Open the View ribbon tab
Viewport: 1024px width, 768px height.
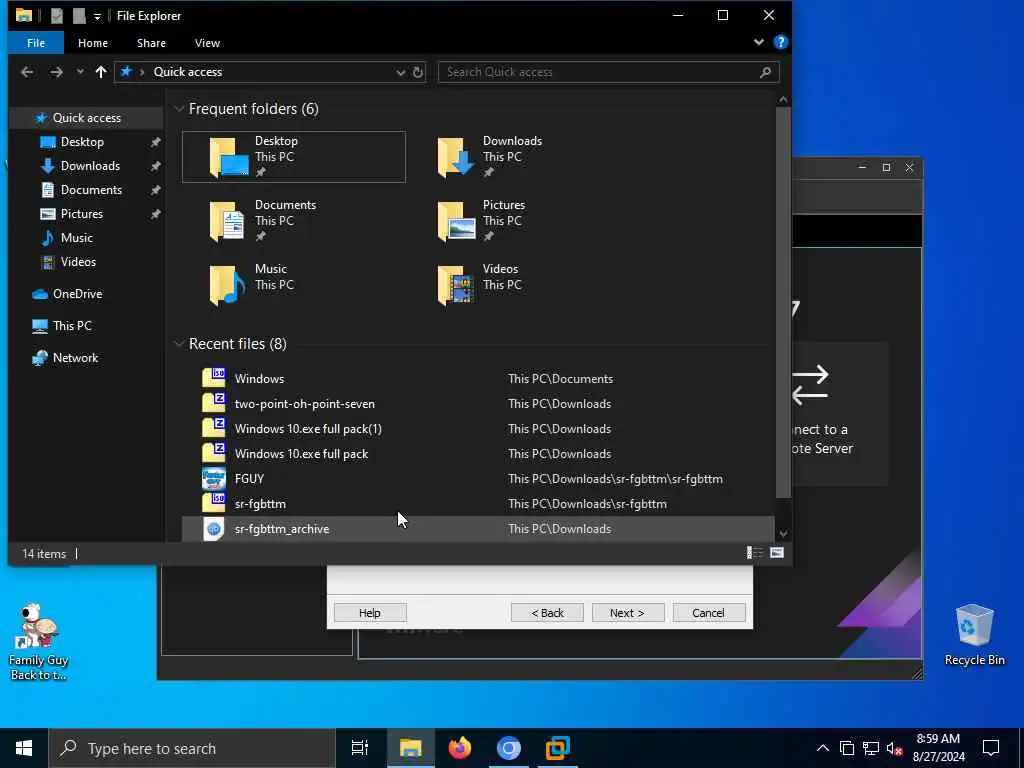[207, 43]
